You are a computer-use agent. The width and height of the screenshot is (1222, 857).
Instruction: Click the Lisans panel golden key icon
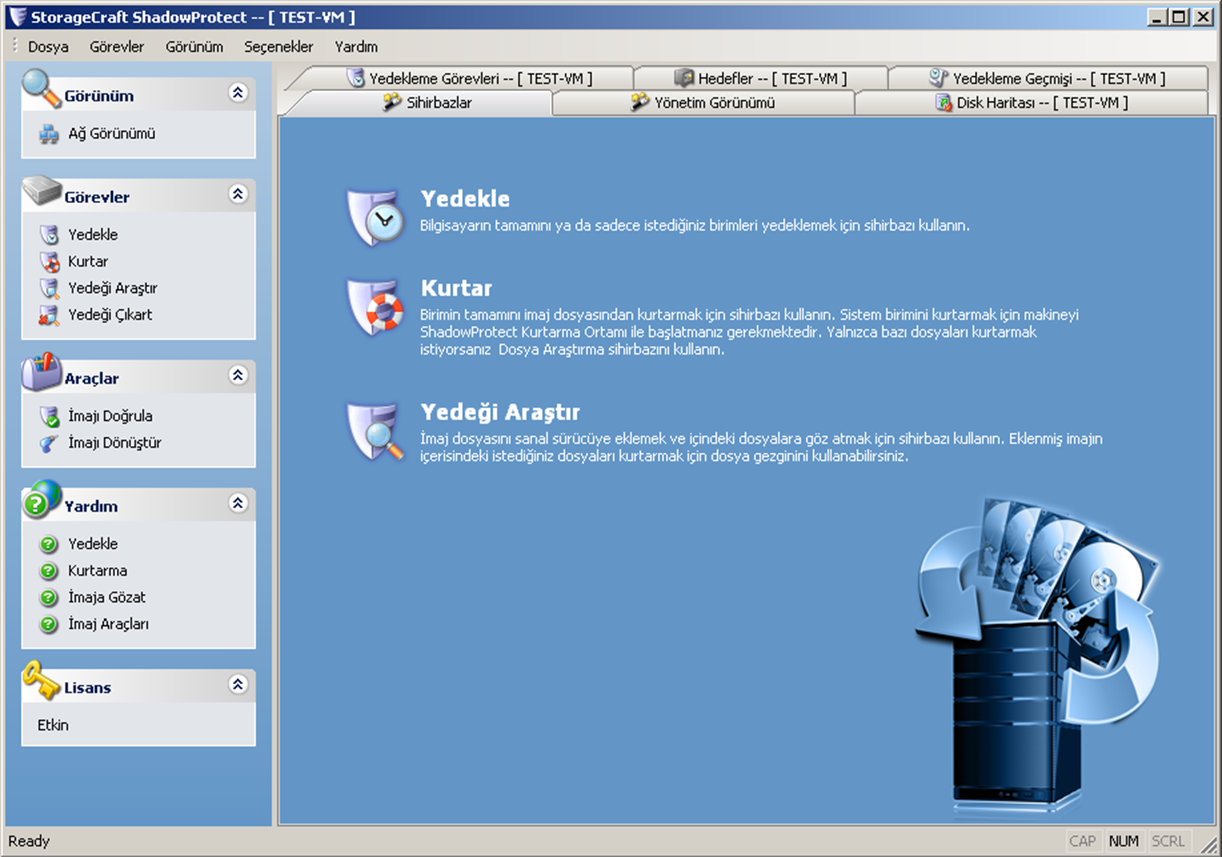(42, 680)
